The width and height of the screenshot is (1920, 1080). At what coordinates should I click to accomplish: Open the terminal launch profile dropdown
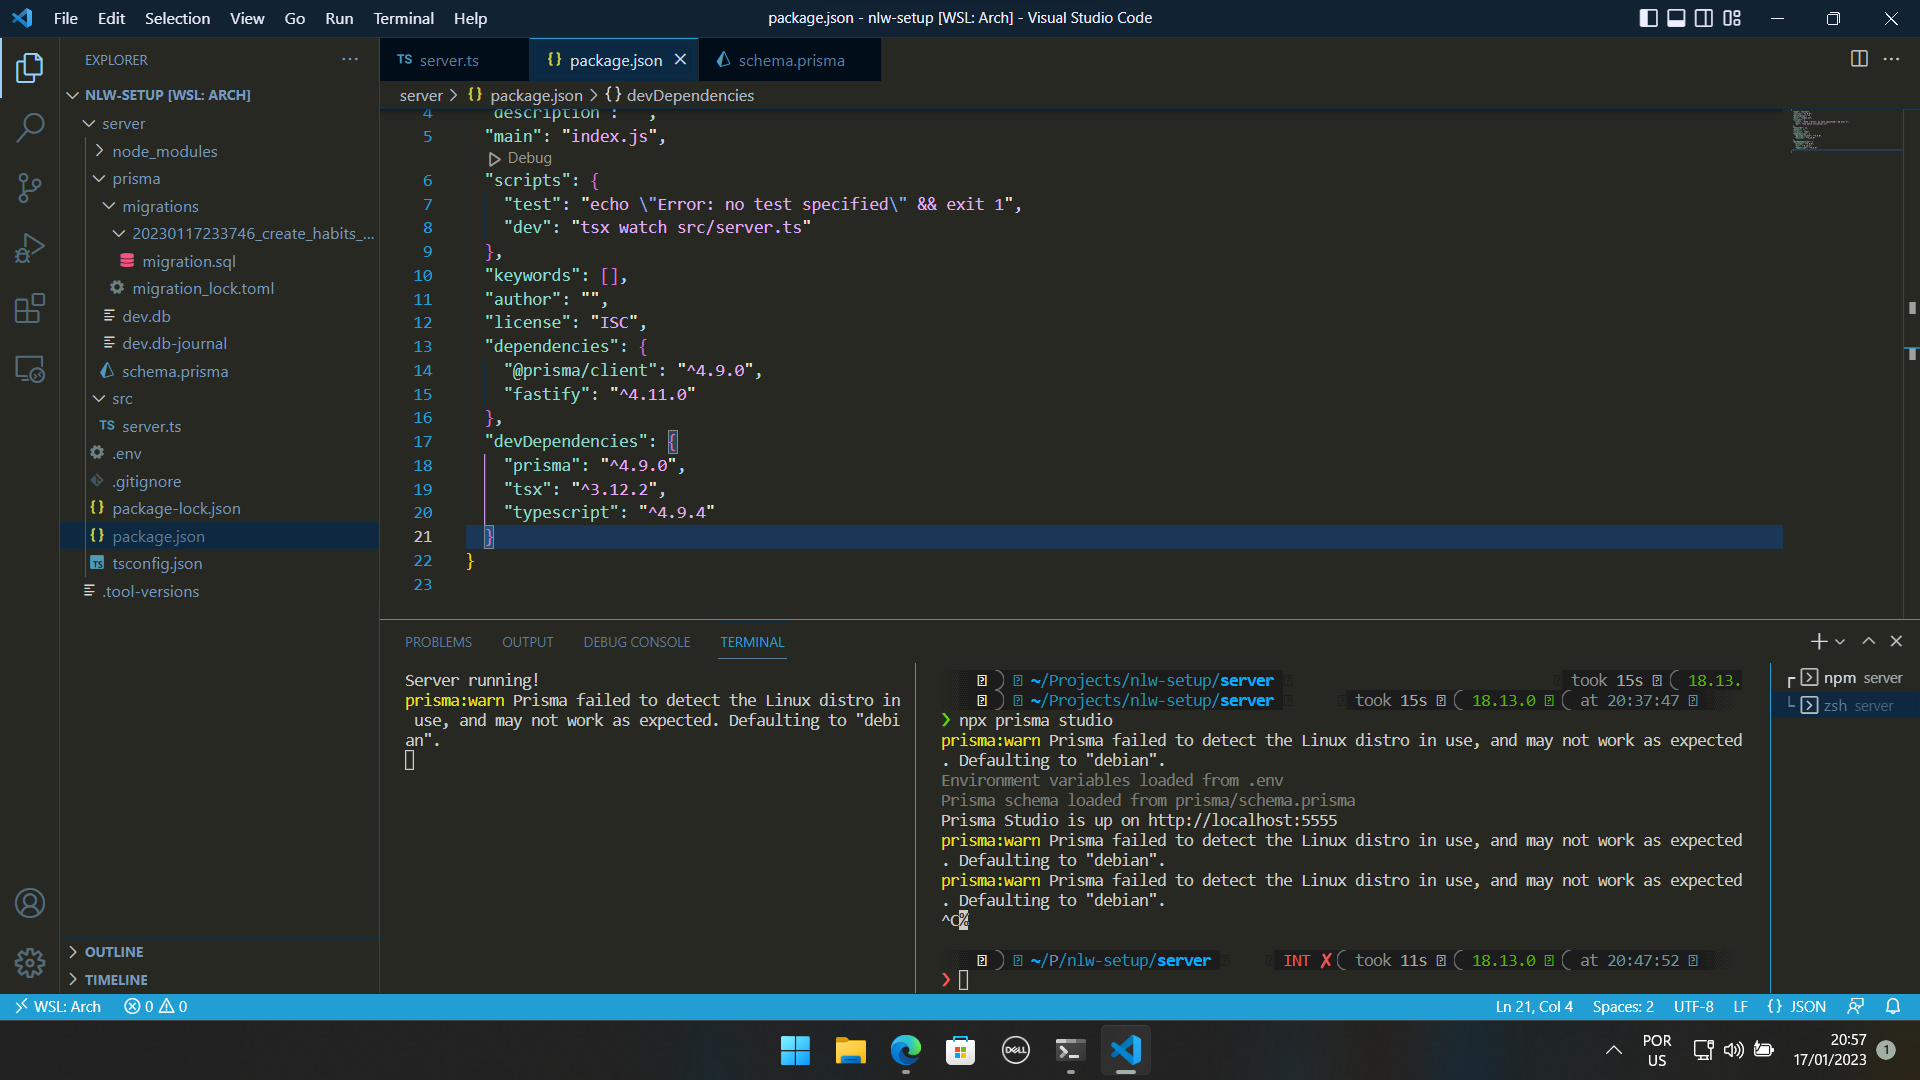tap(1840, 641)
